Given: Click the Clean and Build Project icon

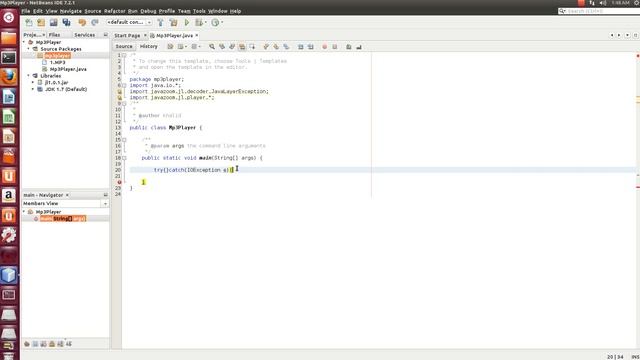Looking at the screenshot, I should 173,22.
